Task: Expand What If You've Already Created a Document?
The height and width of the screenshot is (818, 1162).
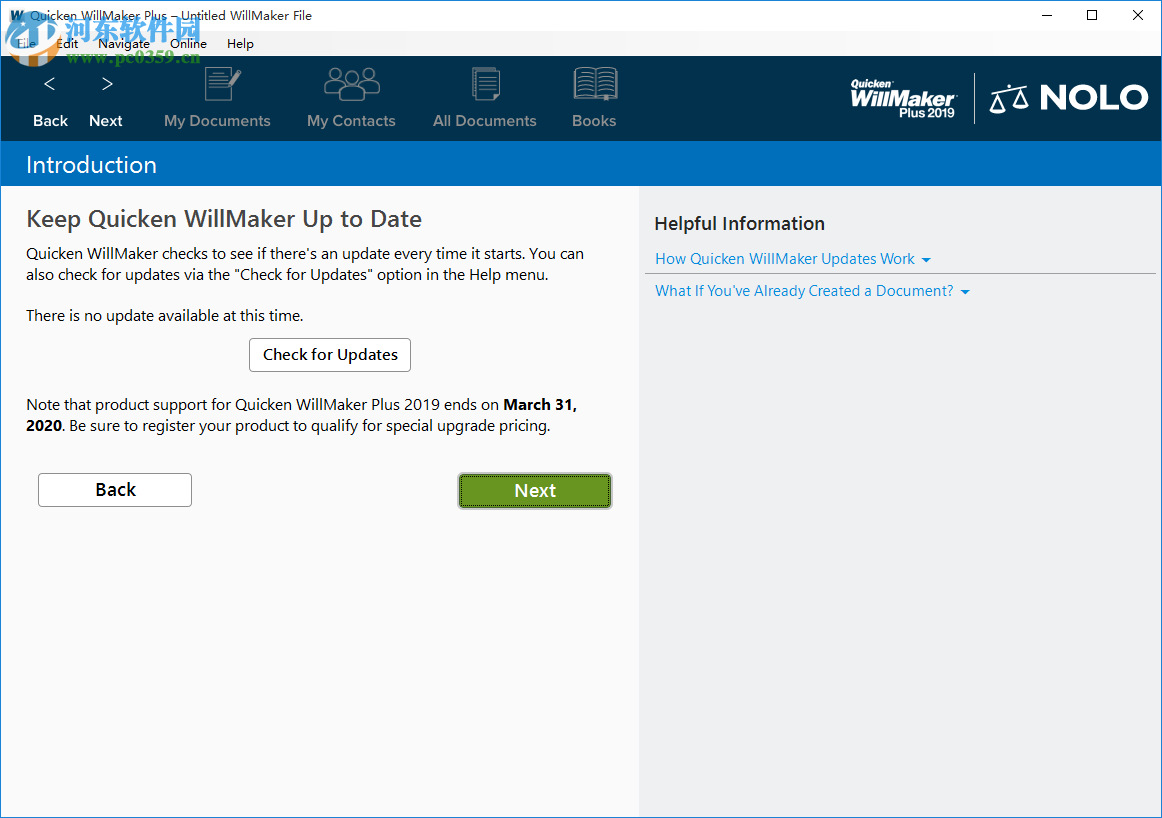Action: pyautogui.click(x=804, y=290)
